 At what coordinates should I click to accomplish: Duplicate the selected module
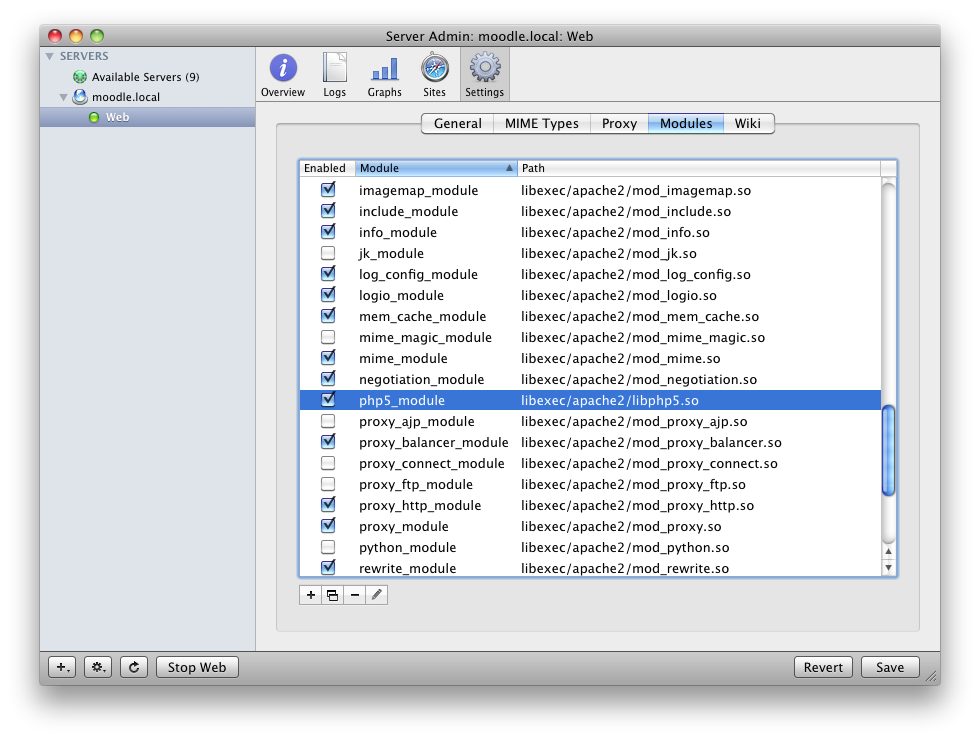(x=332, y=595)
